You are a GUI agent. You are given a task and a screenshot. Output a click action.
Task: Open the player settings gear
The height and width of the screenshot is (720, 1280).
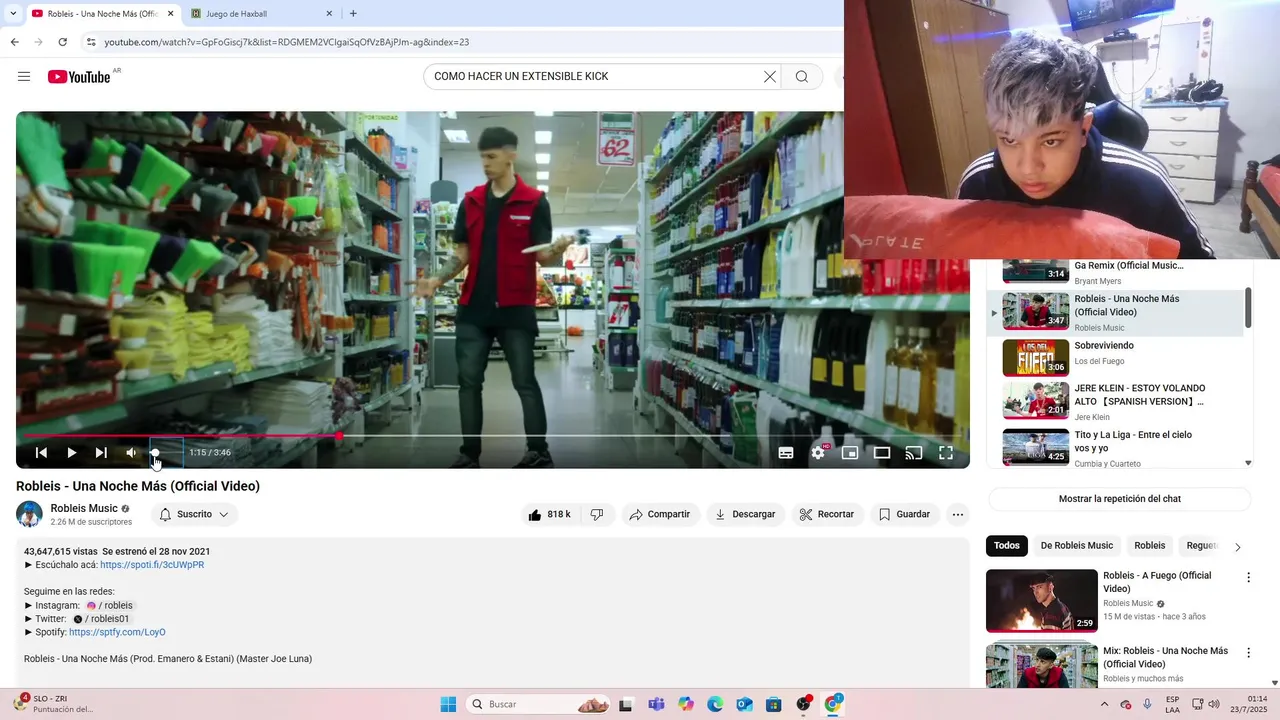(x=818, y=453)
